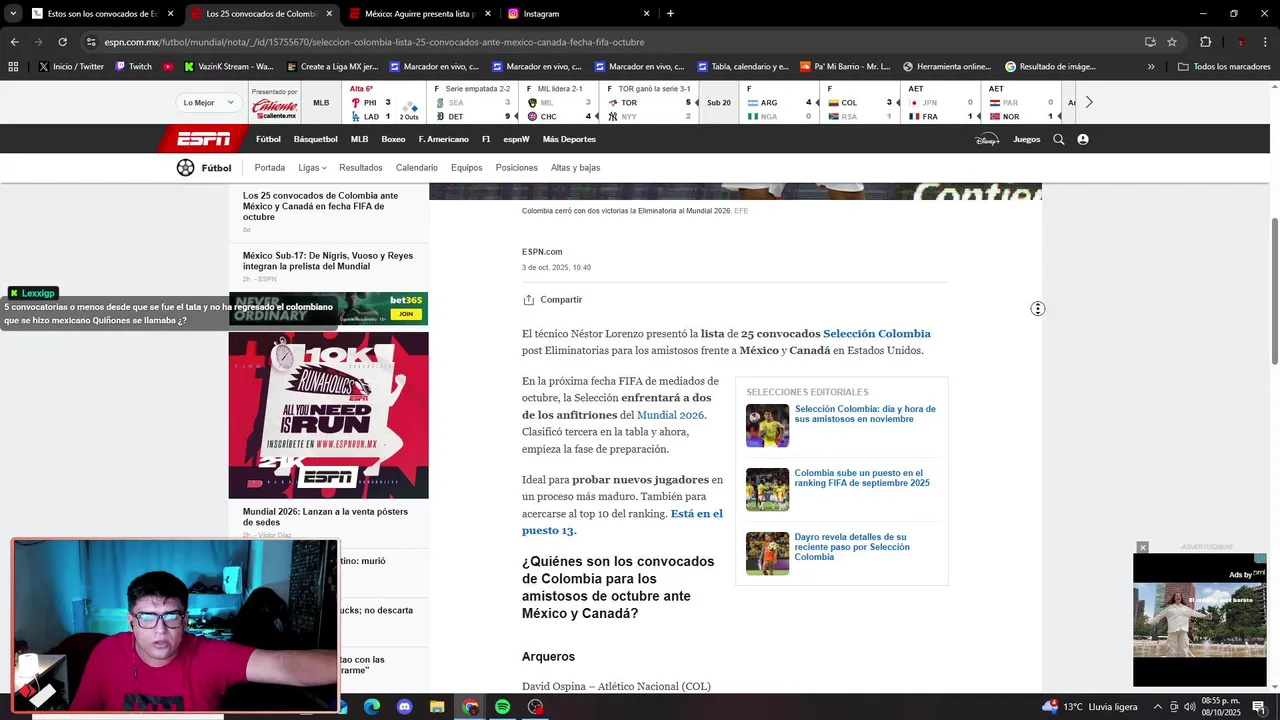
Task: Open Colombia sube un puesto ranking article
Action: click(x=862, y=478)
